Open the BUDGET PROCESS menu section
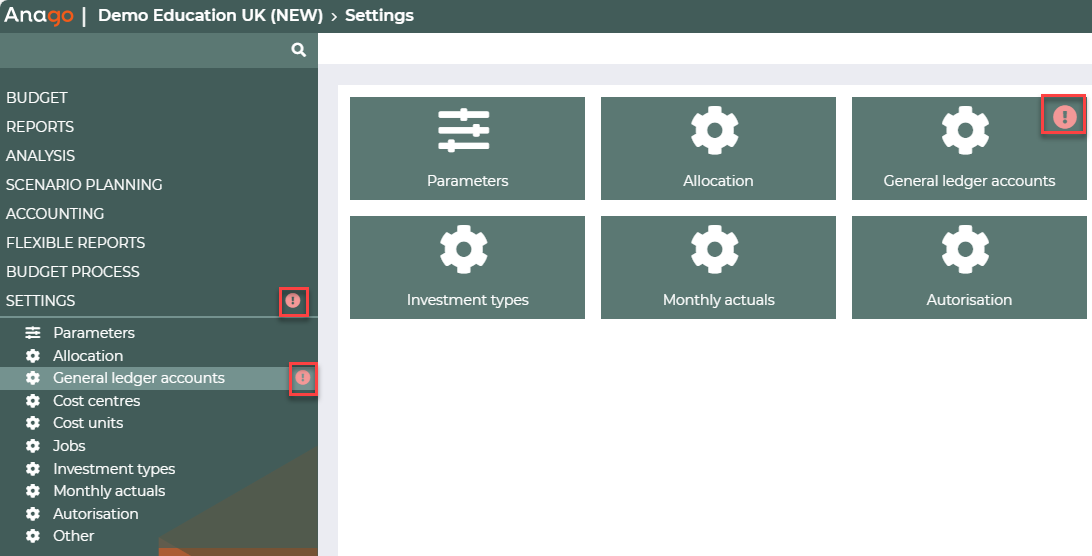1092x556 pixels. click(72, 272)
